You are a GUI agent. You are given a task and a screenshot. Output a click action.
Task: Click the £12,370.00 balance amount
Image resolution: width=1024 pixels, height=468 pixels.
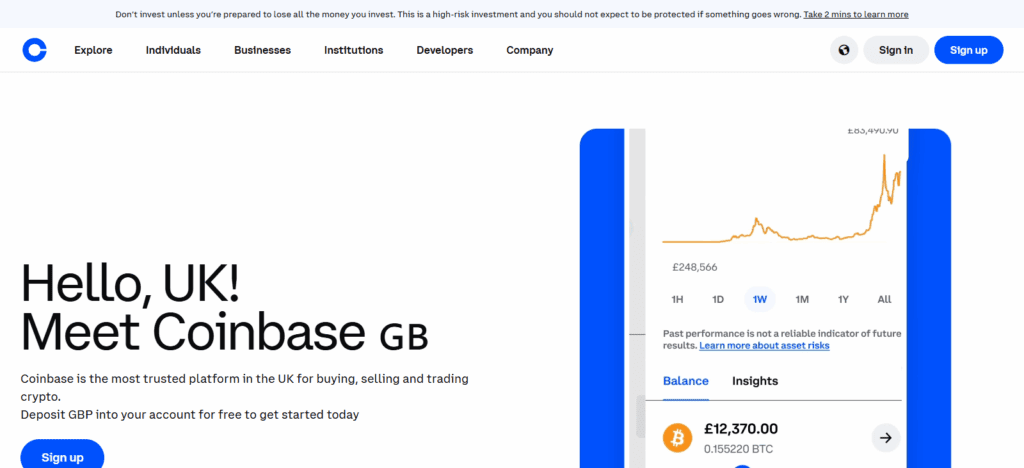pyautogui.click(x=741, y=429)
